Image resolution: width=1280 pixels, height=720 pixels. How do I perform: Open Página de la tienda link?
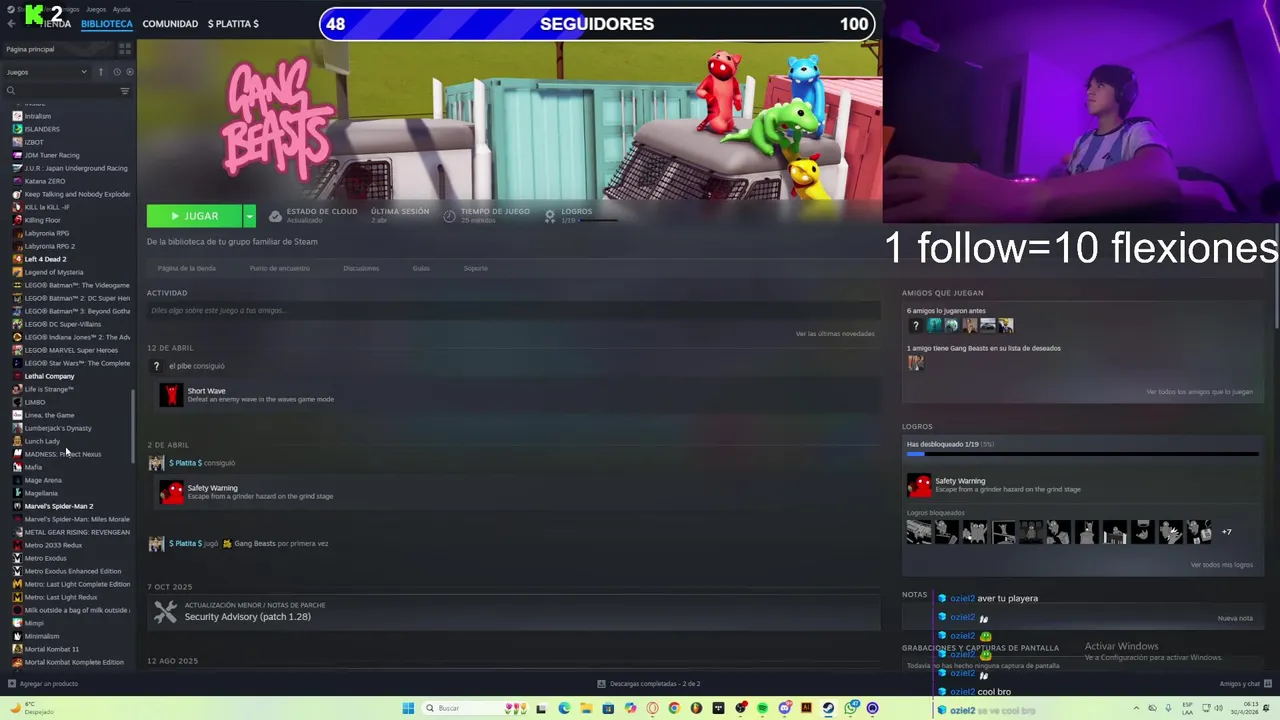point(186,268)
